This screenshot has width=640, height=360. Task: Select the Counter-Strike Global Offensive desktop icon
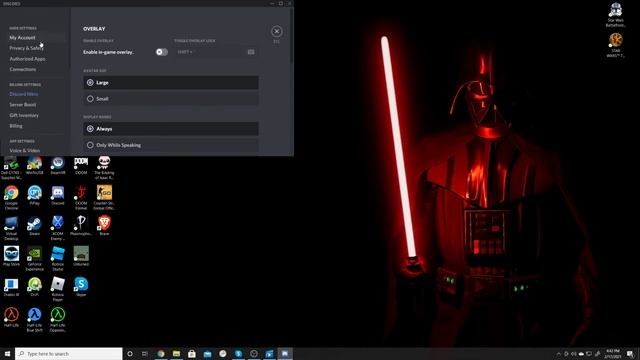coord(104,197)
